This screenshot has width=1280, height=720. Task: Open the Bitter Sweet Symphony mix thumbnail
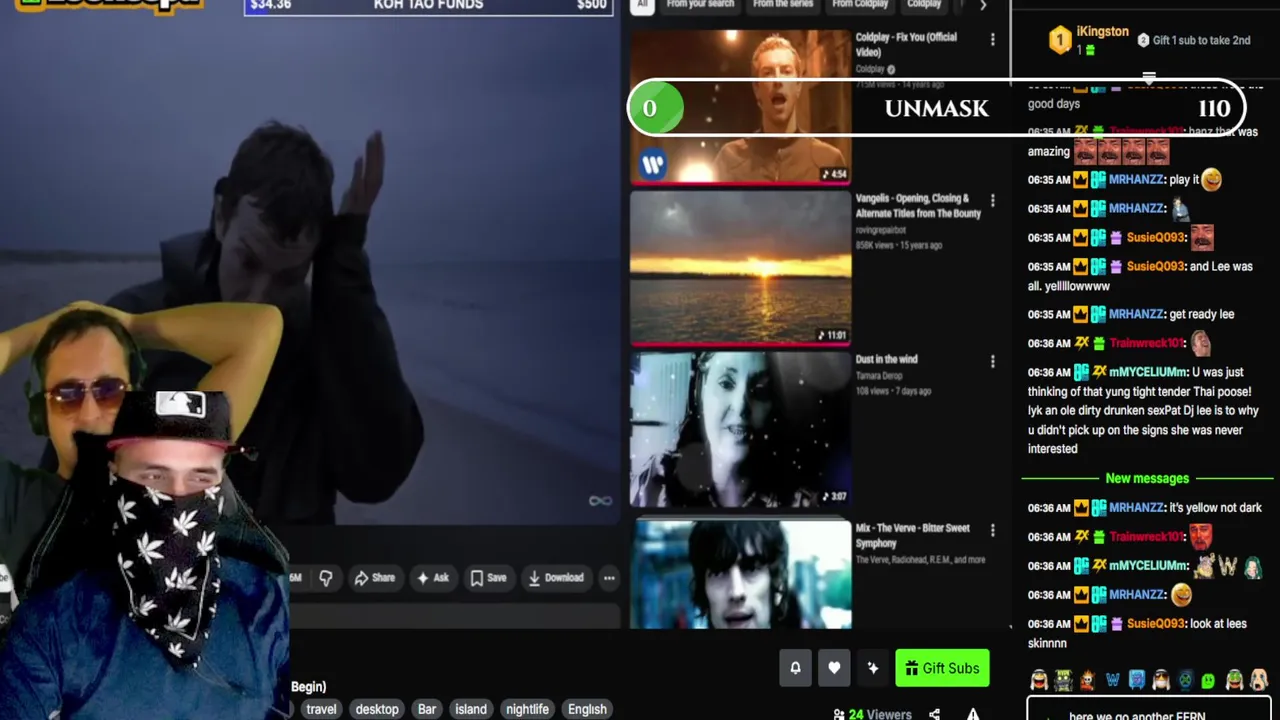[x=740, y=574]
